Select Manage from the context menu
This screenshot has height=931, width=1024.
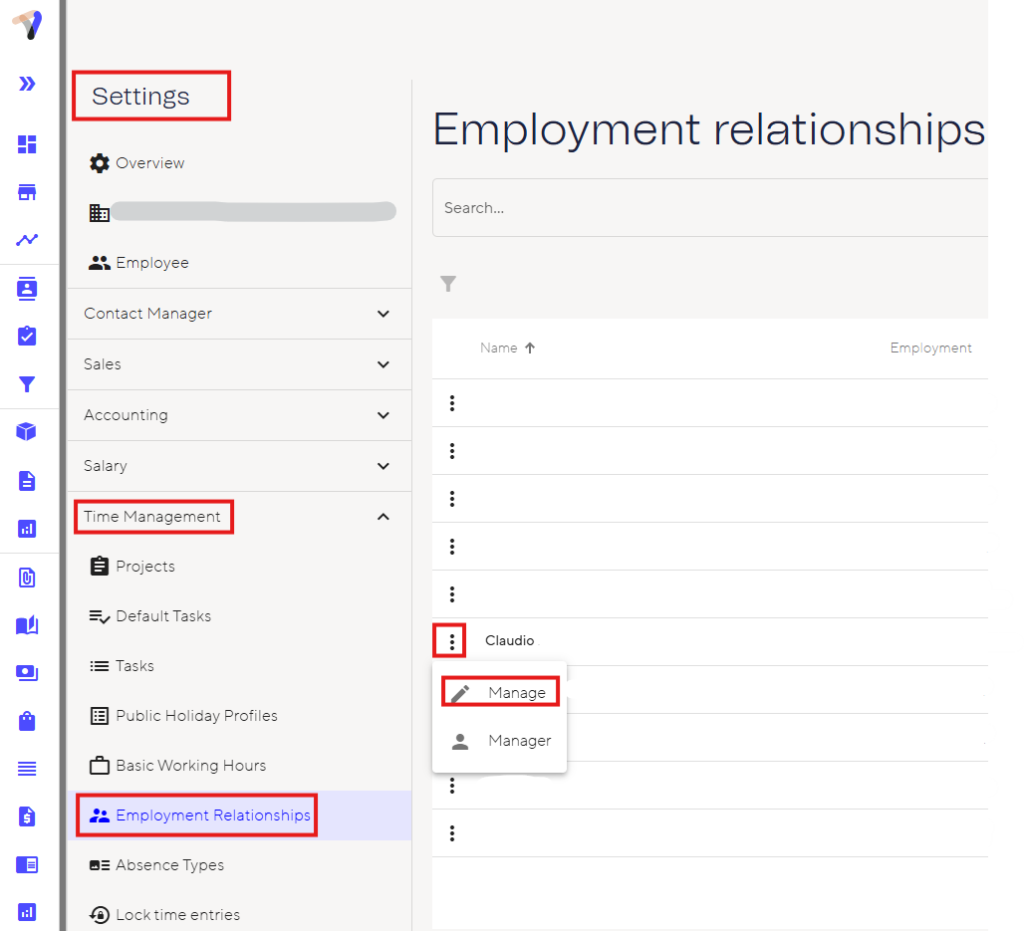(516, 693)
